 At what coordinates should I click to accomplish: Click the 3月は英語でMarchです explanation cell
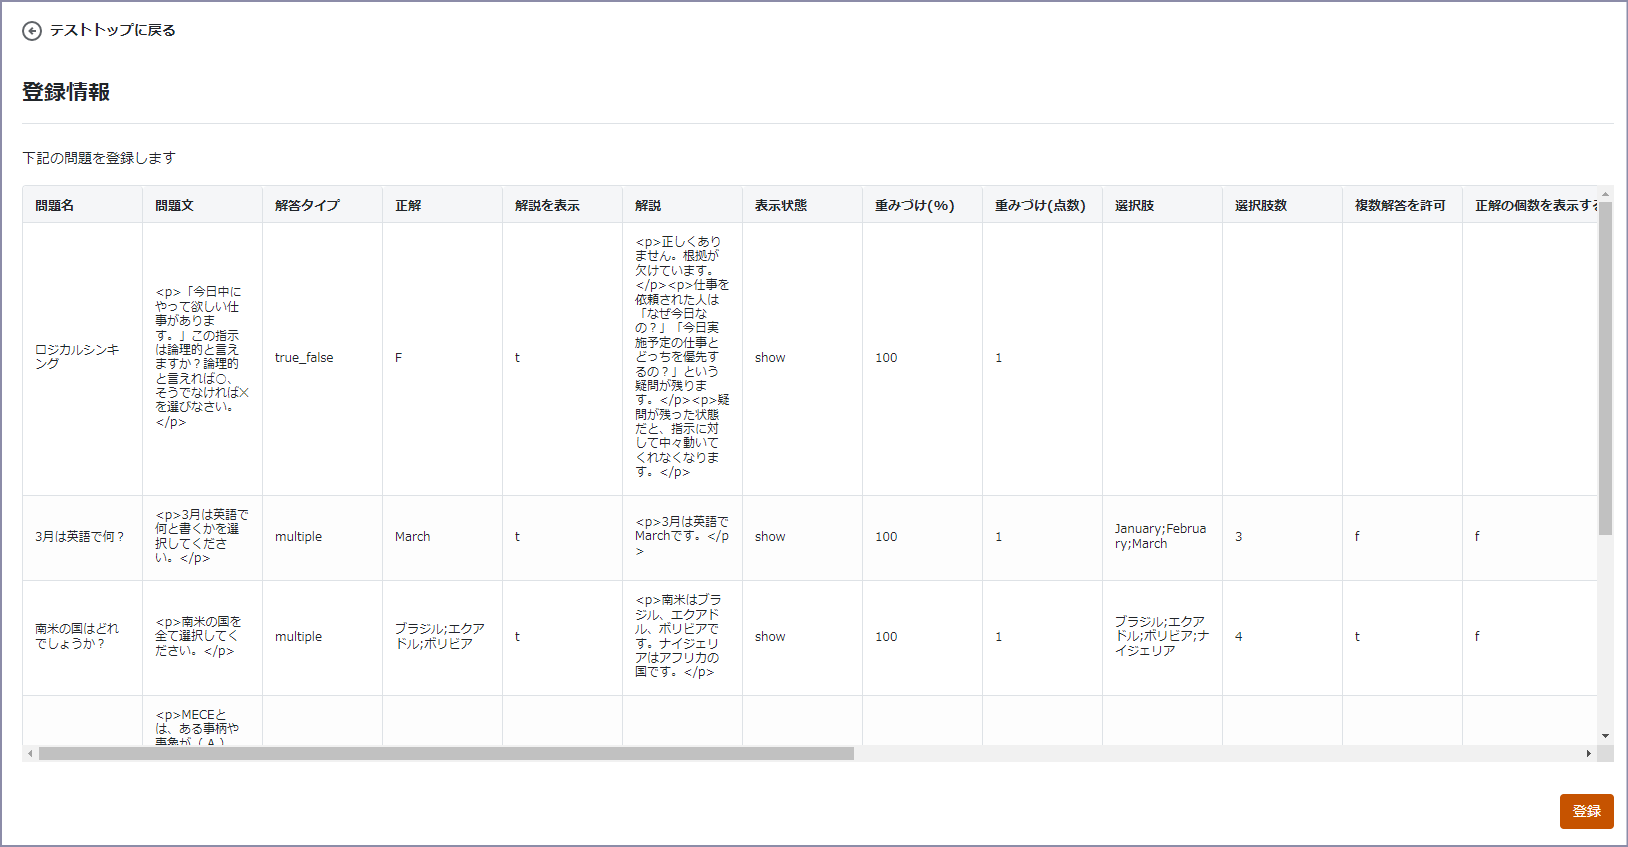click(682, 537)
